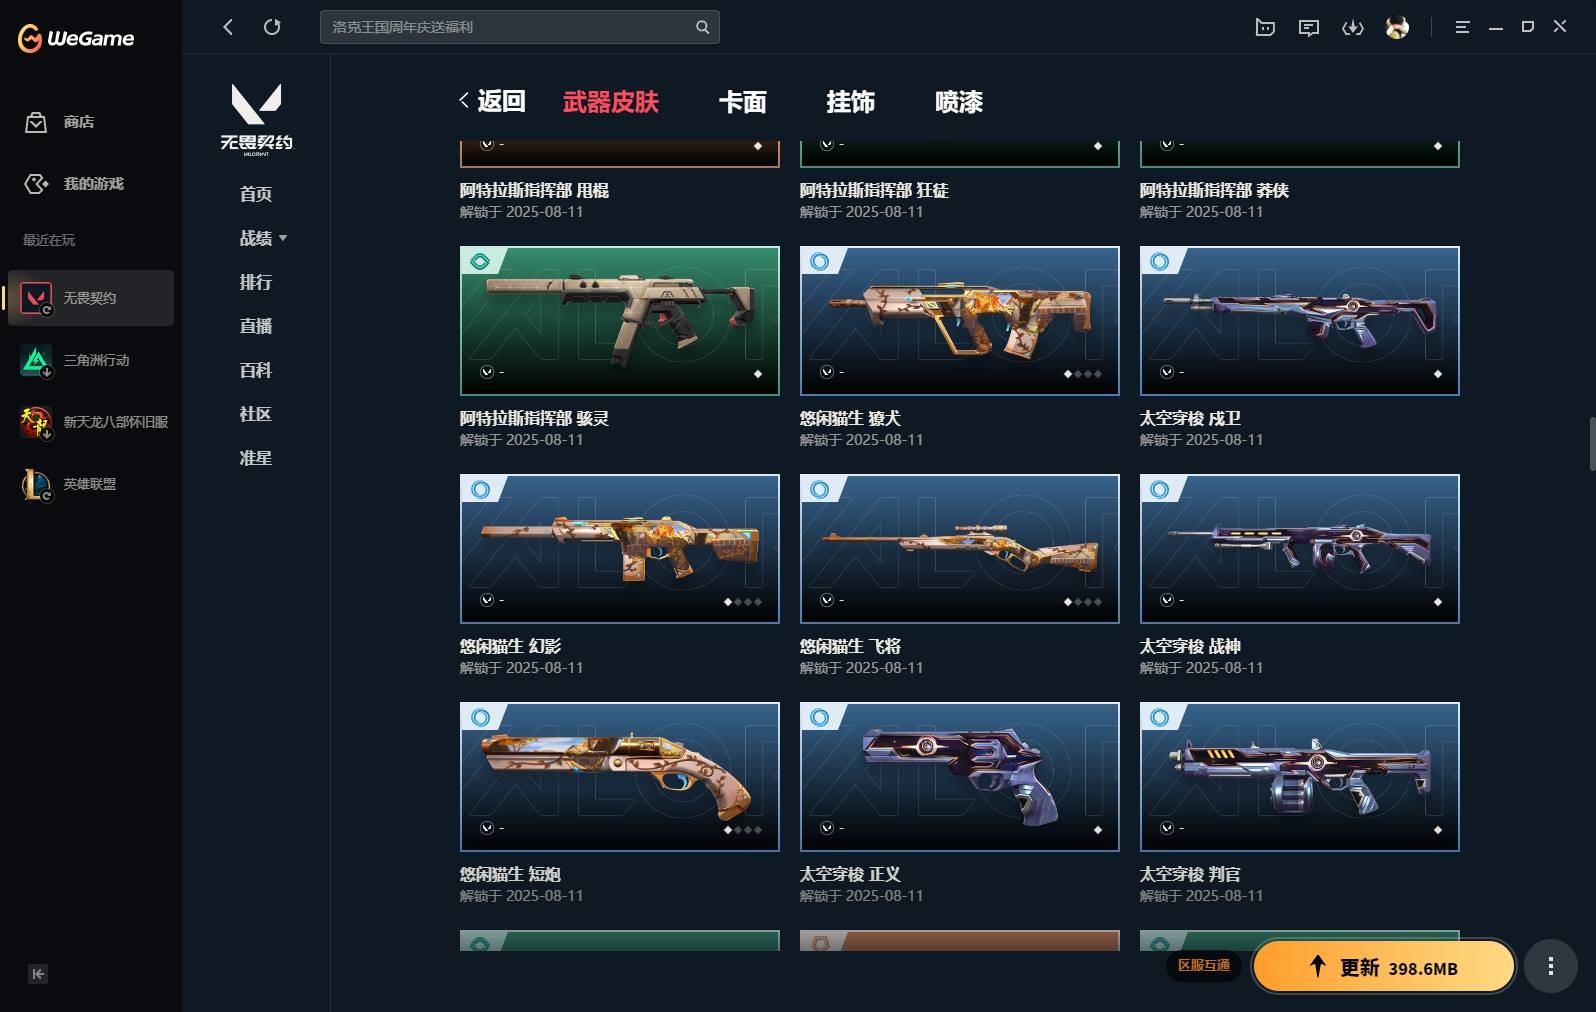1596x1012 pixels.
Task: Expand the 战绩 dropdown menu
Action: 283,238
